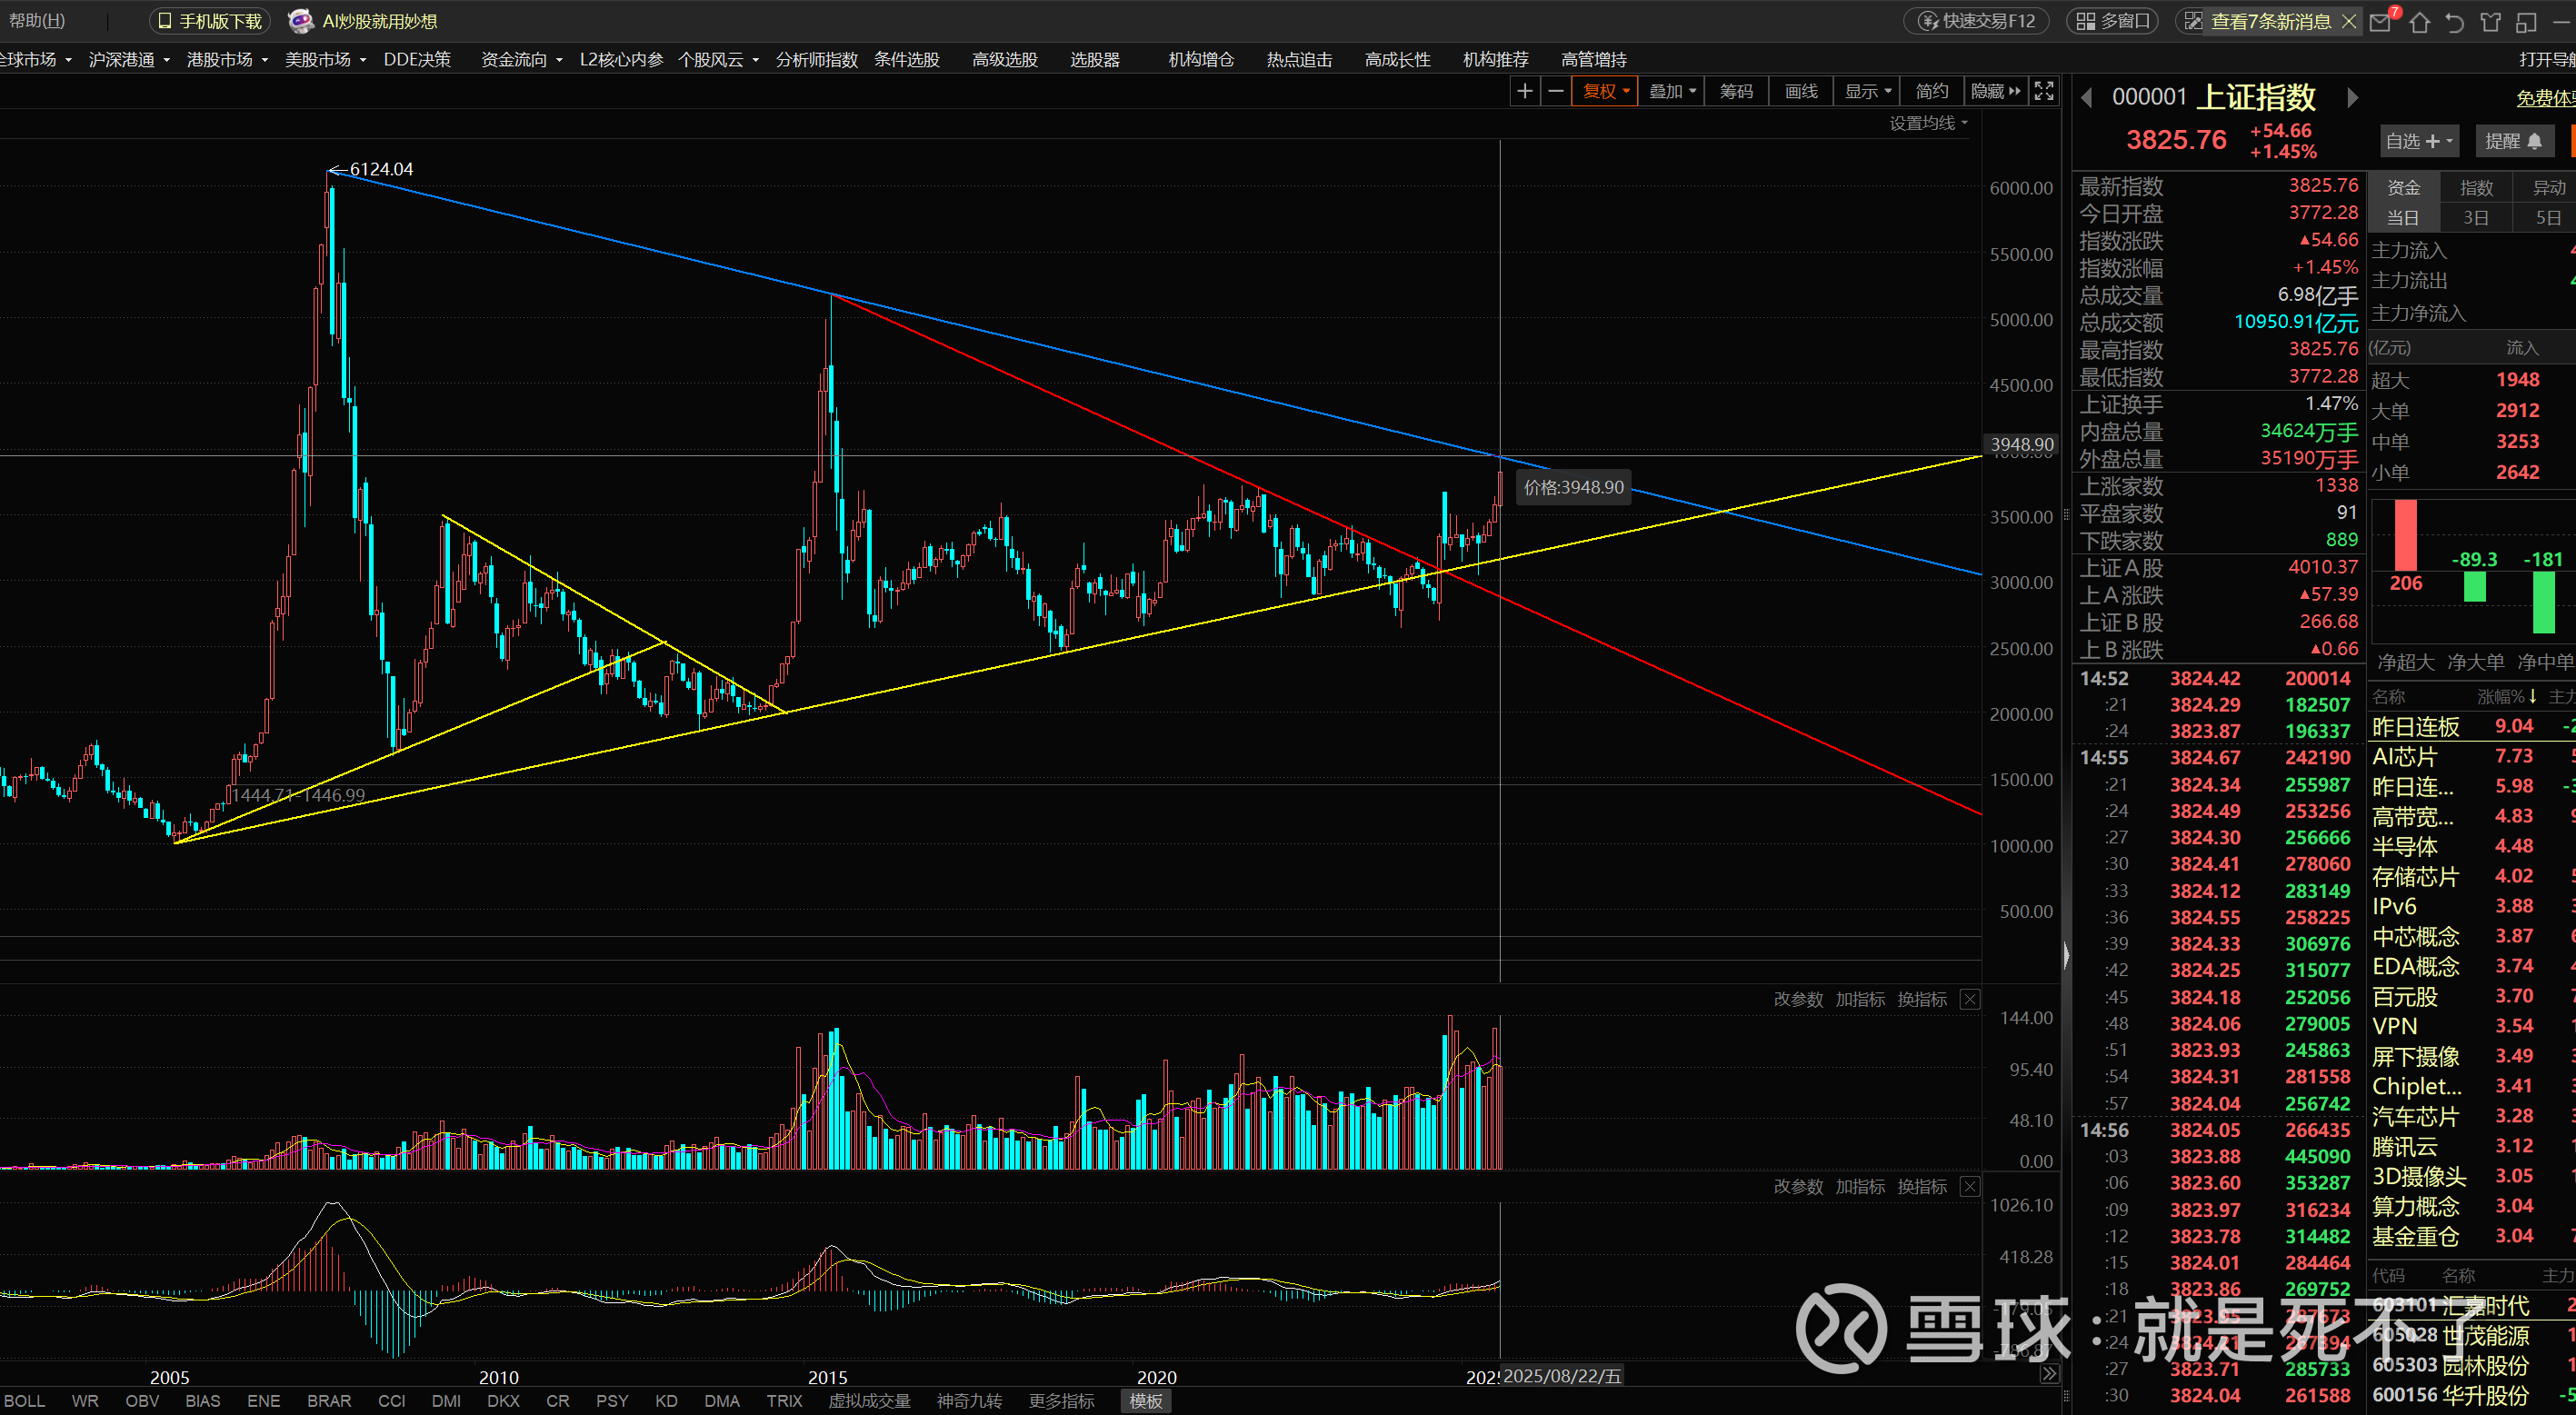Zoom in chart with plus icon
The image size is (2576, 1415).
[1524, 91]
